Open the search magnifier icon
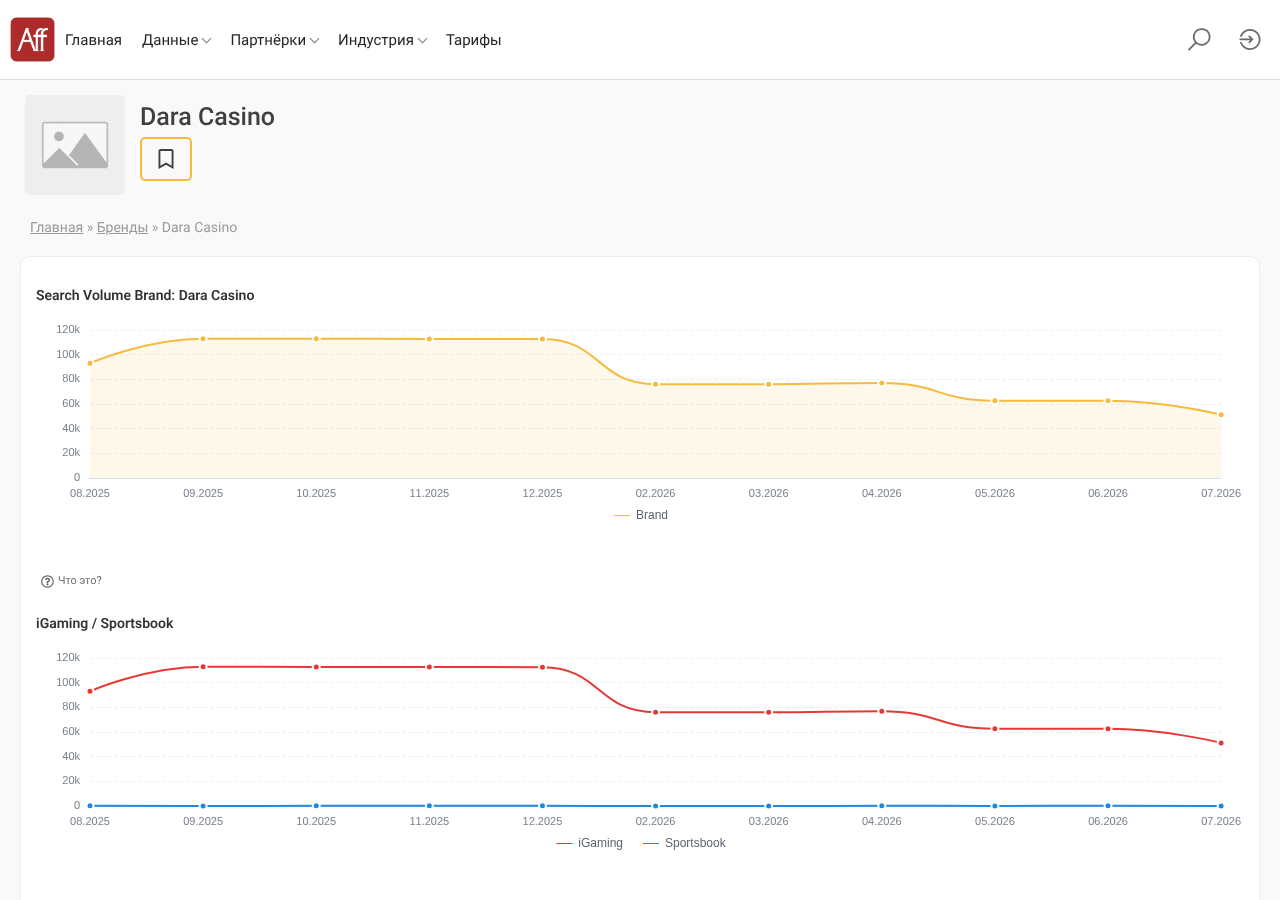The width and height of the screenshot is (1280, 900). point(1199,40)
